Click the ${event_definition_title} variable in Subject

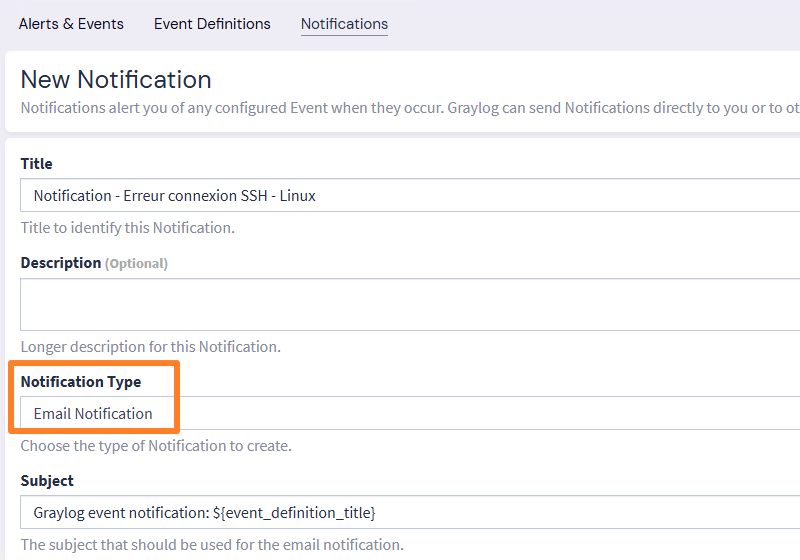[294, 512]
